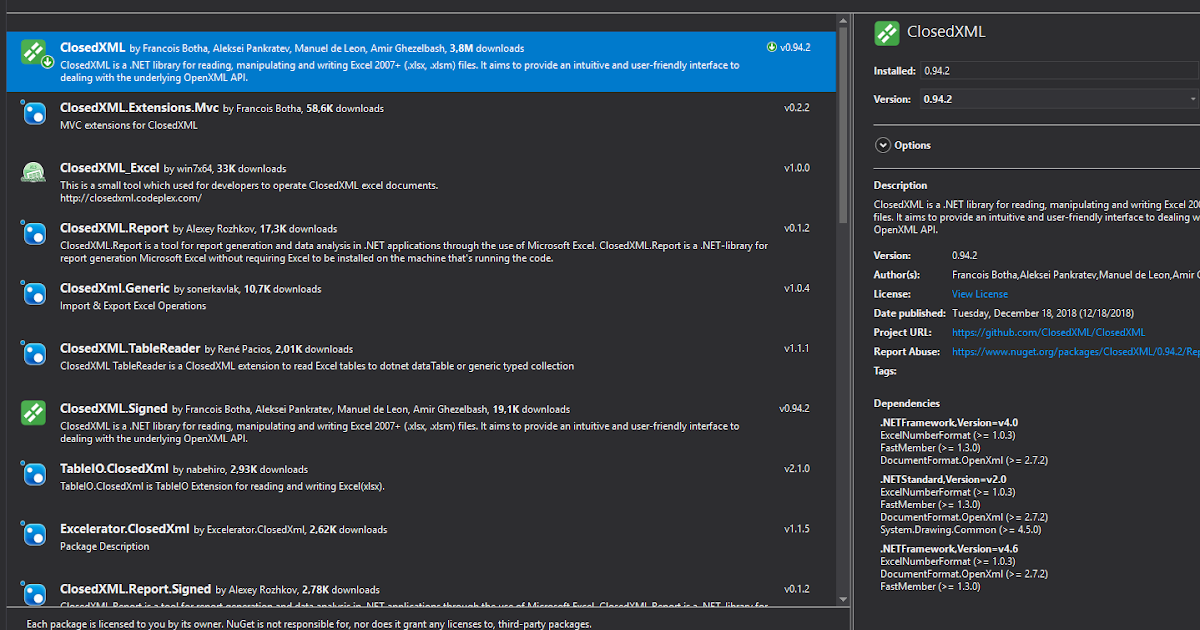The width and height of the screenshot is (1200, 630).
Task: Click the ClosedXml.Generic package icon
Action: (x=35, y=294)
